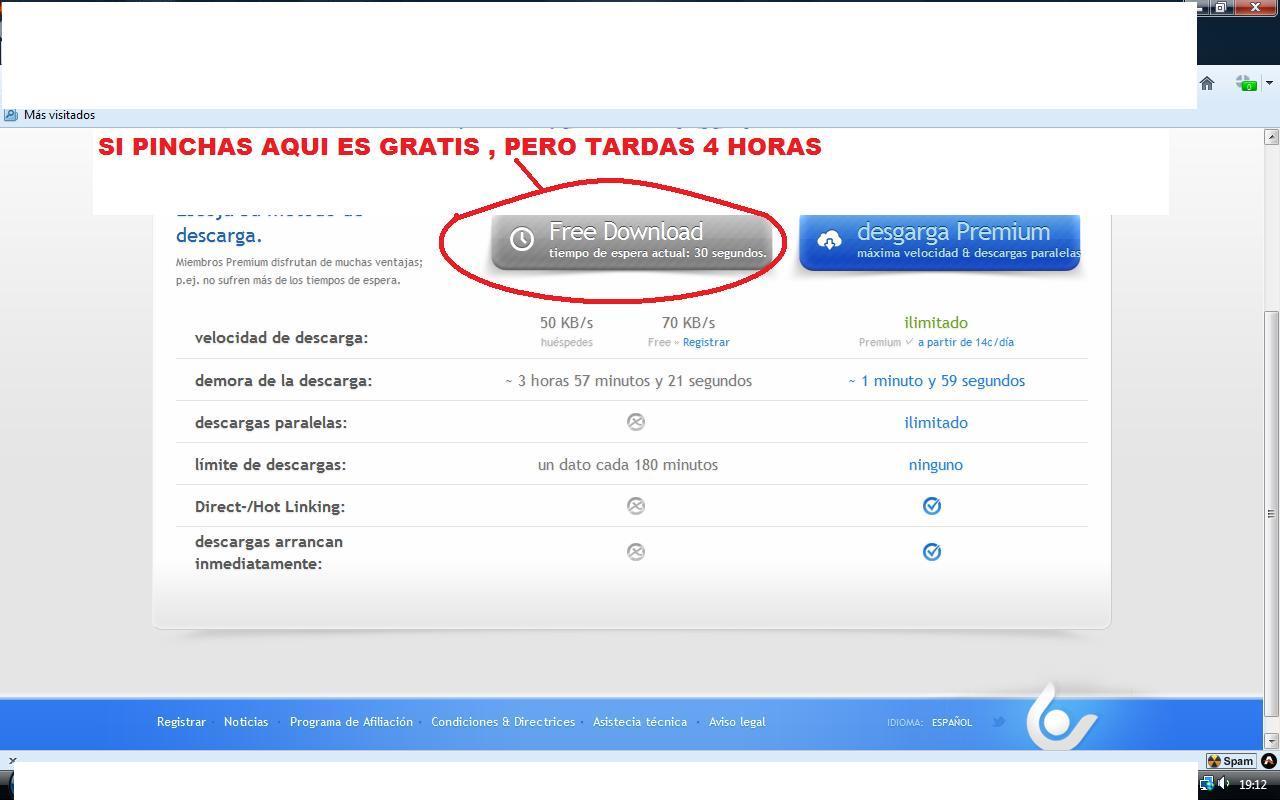Follow the 'a partir de 14c/día' link
This screenshot has height=800, width=1280.
point(965,342)
